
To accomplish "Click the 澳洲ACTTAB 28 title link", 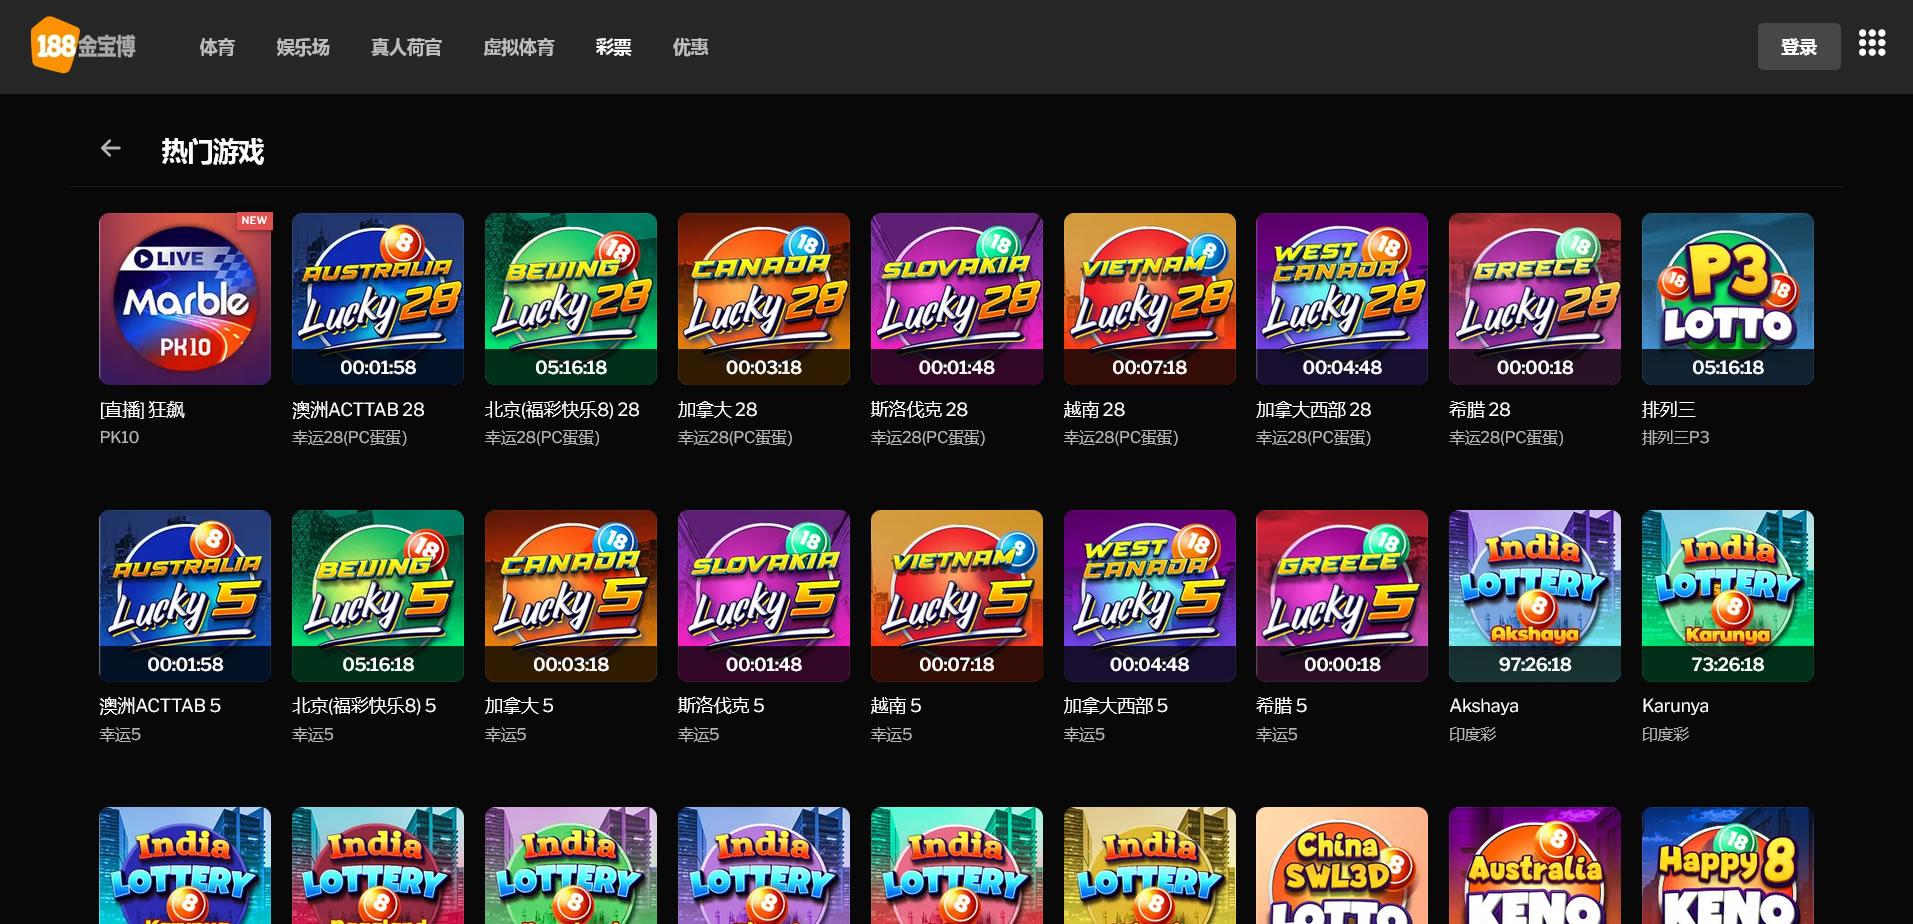I will 358,410.
